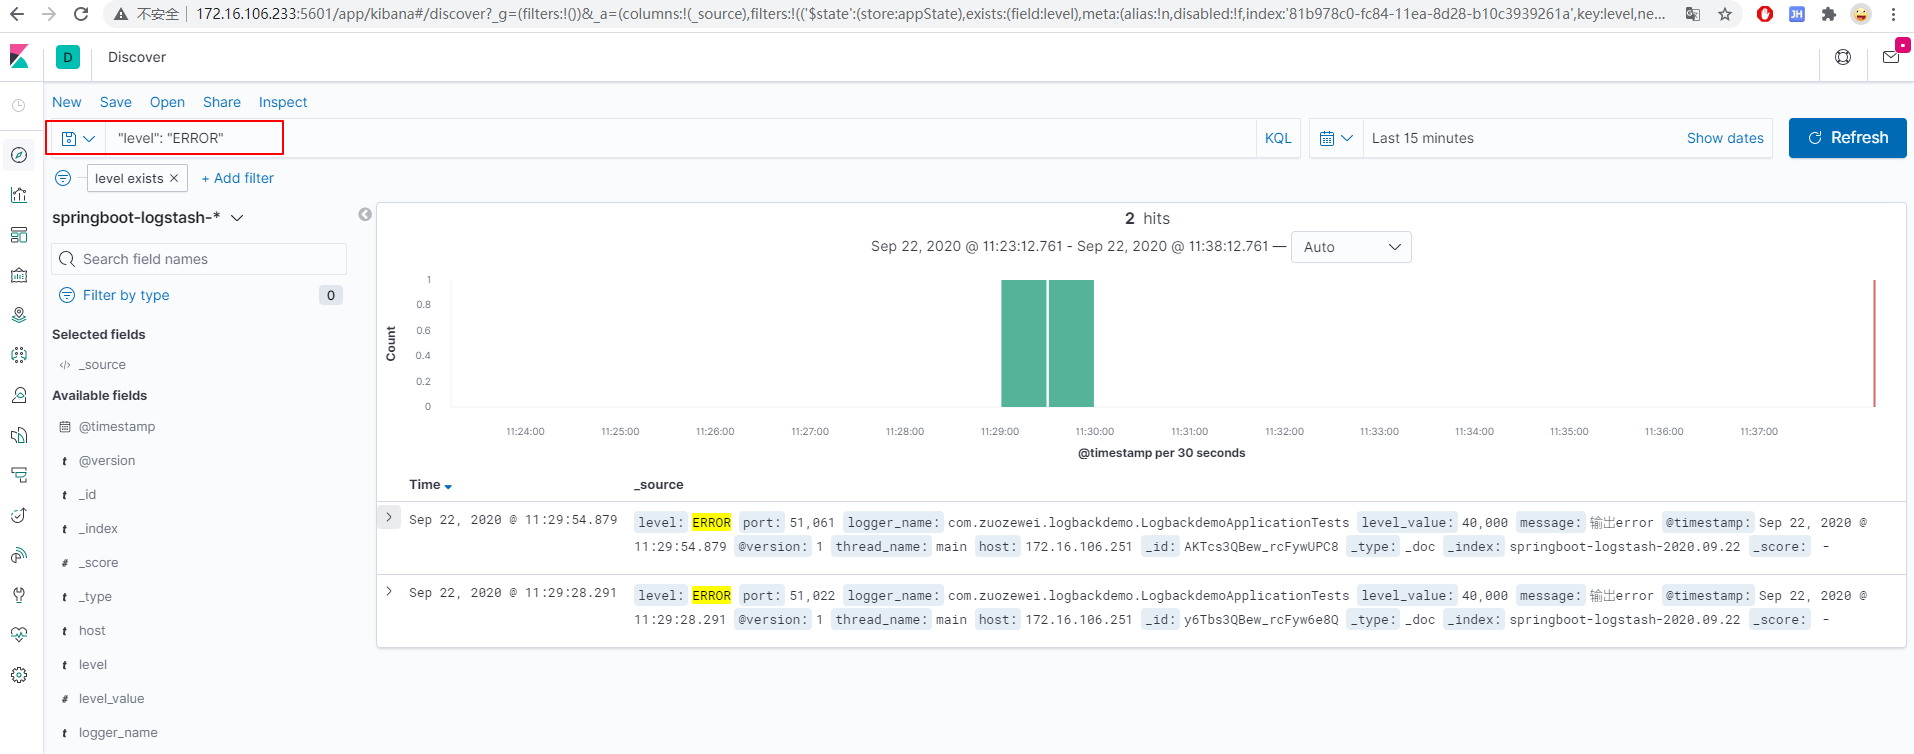Click New in the Discover menu
1914x754 pixels.
pyautogui.click(x=67, y=102)
